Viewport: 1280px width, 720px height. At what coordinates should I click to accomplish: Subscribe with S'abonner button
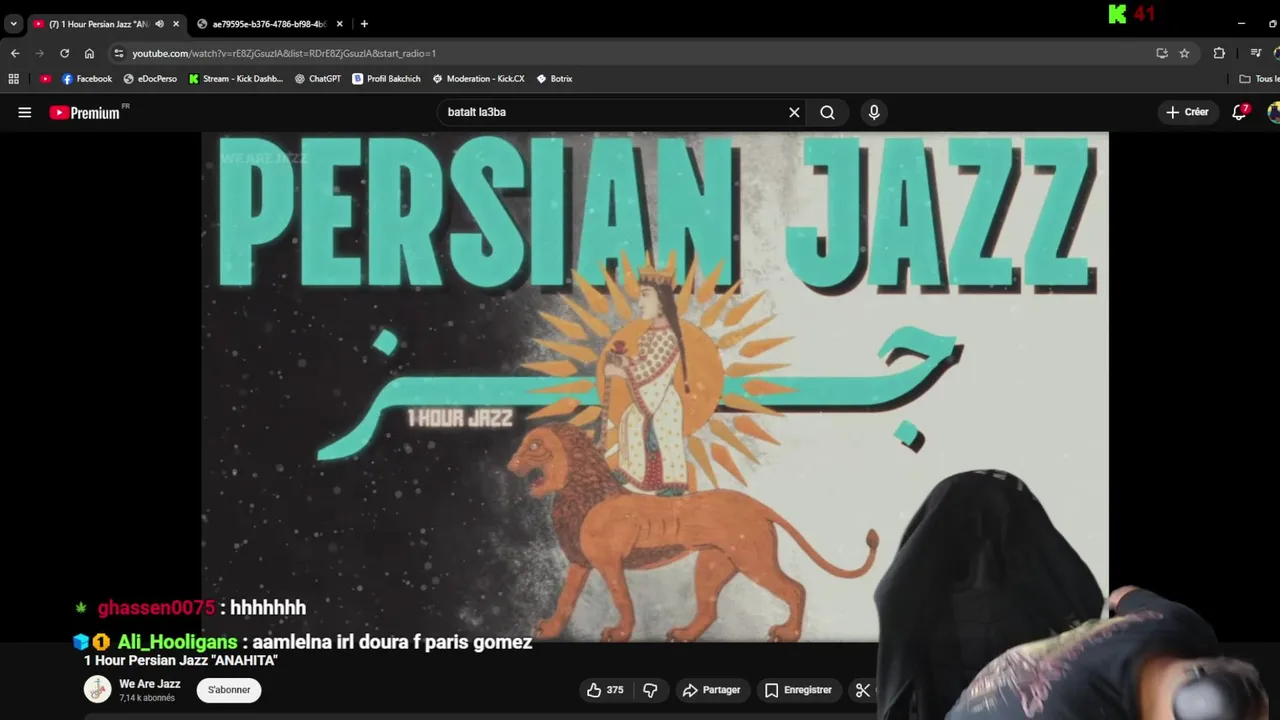[229, 690]
